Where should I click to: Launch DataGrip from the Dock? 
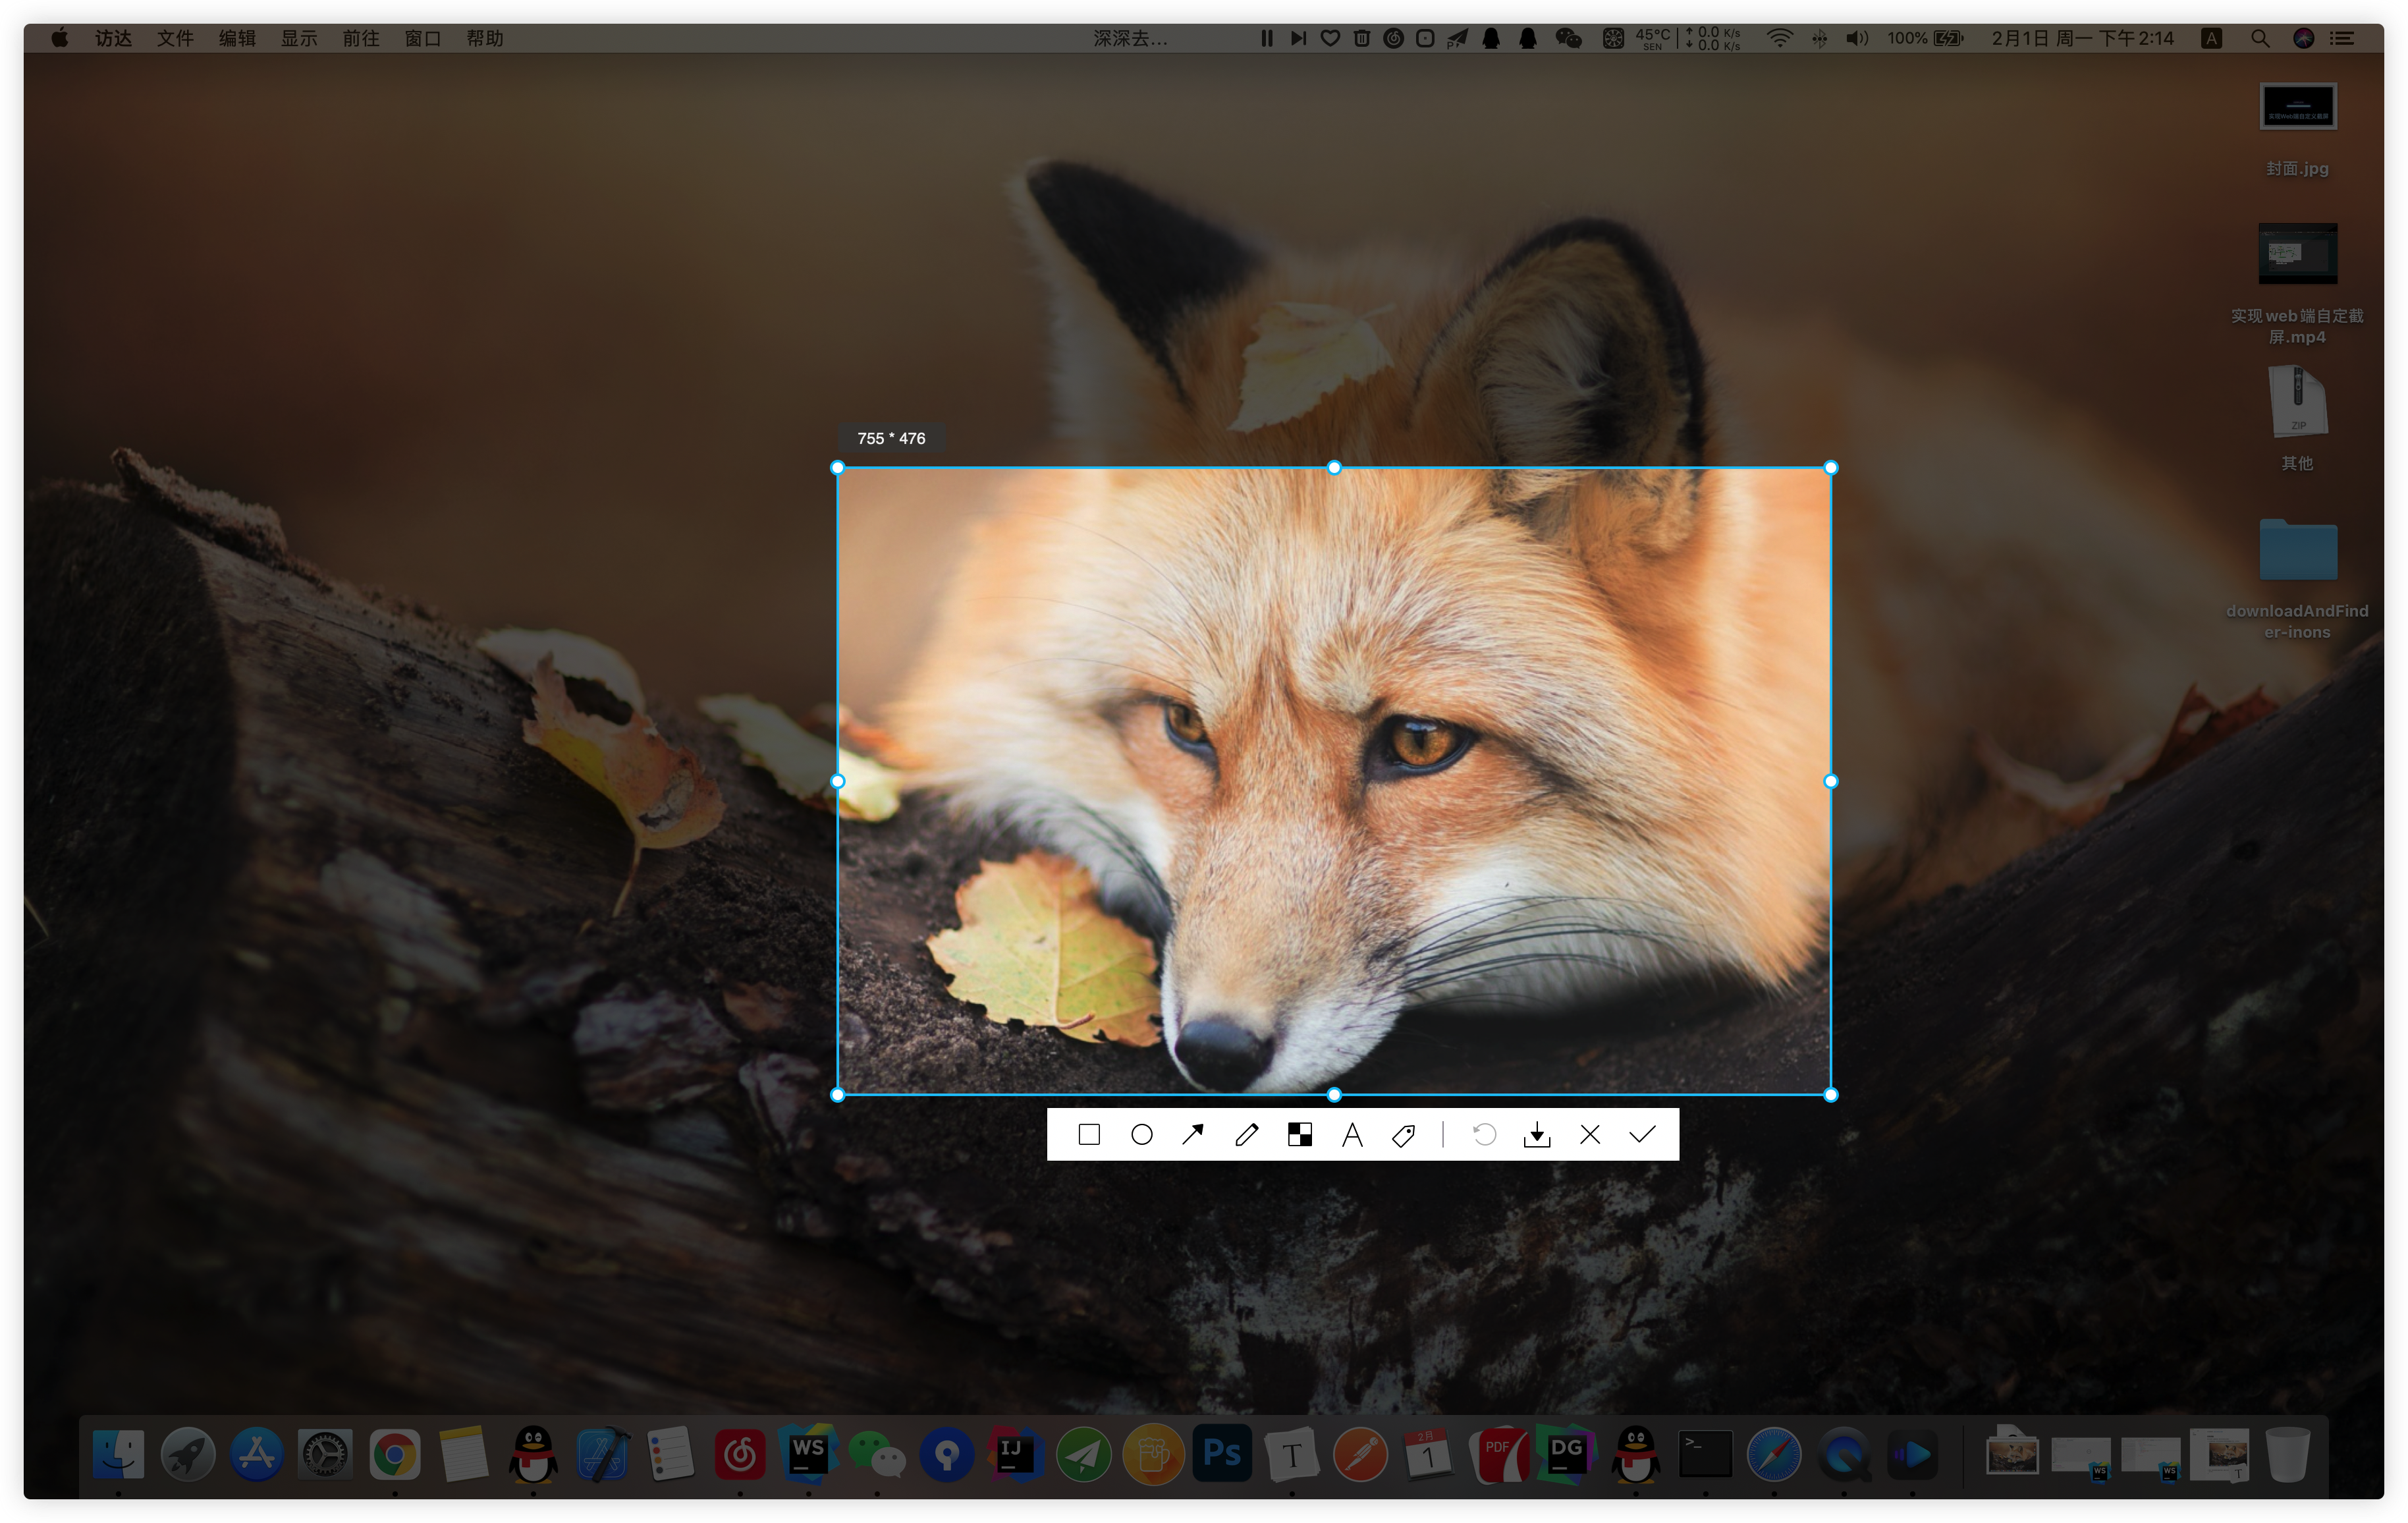coord(1567,1454)
